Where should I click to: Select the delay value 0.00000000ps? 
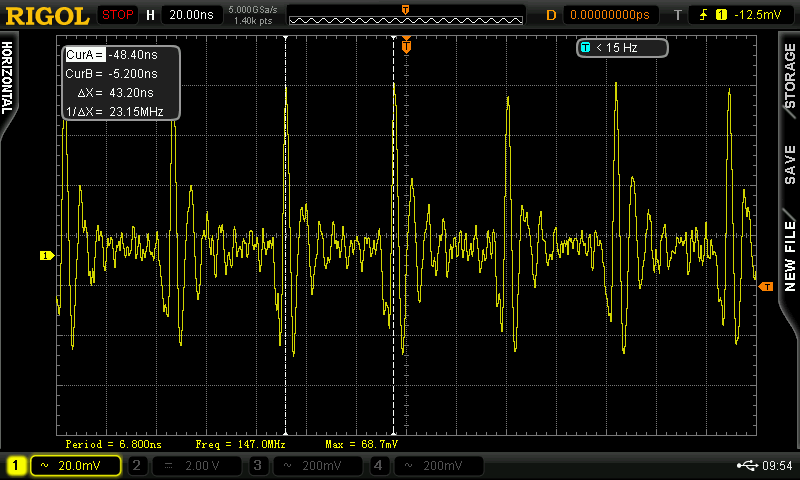pos(610,15)
